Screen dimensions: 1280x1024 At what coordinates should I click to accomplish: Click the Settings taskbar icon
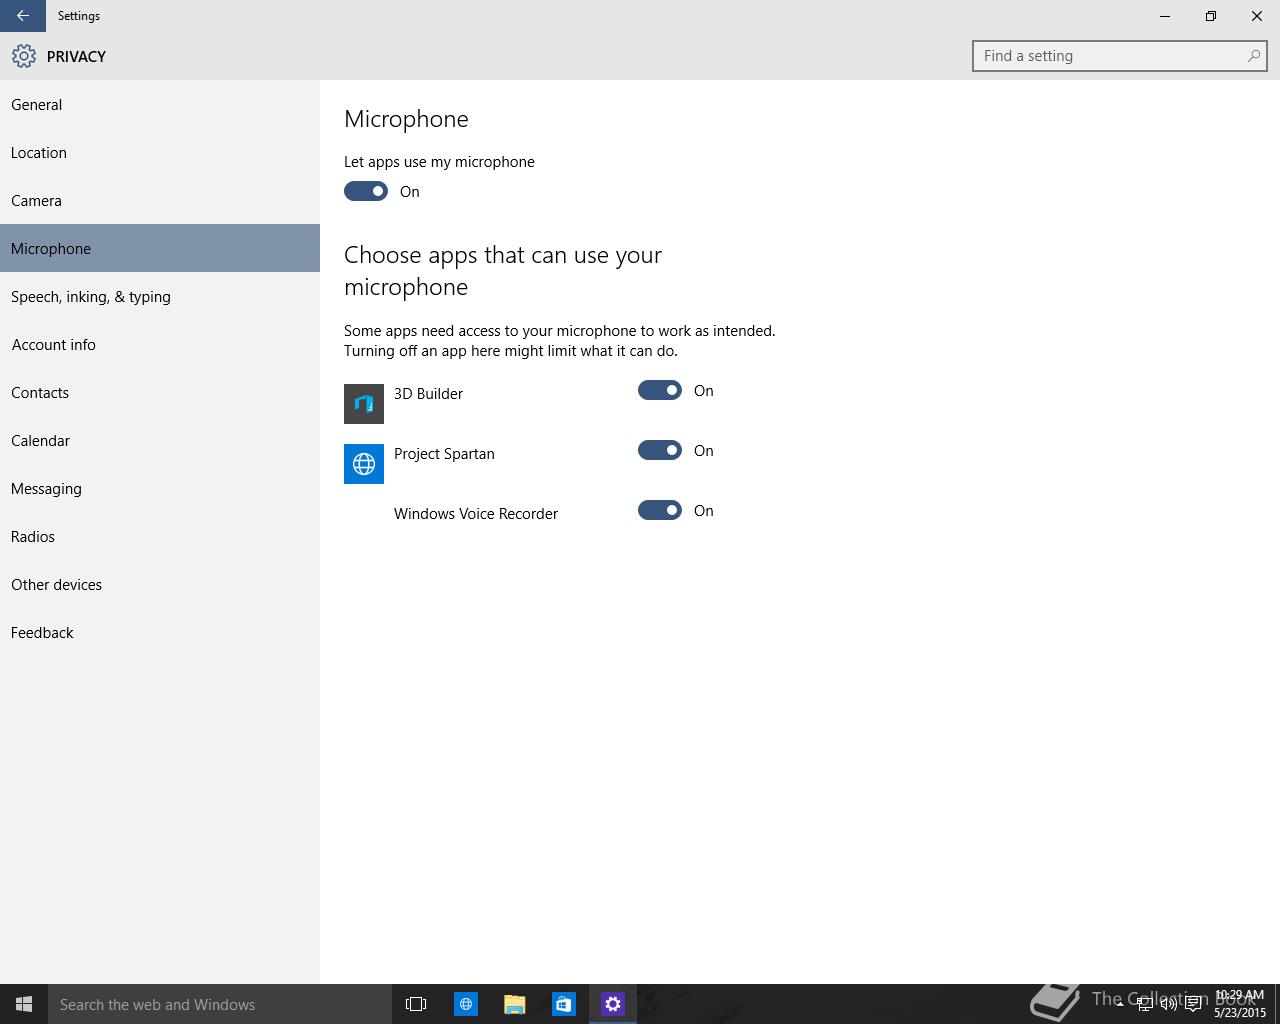612,1004
